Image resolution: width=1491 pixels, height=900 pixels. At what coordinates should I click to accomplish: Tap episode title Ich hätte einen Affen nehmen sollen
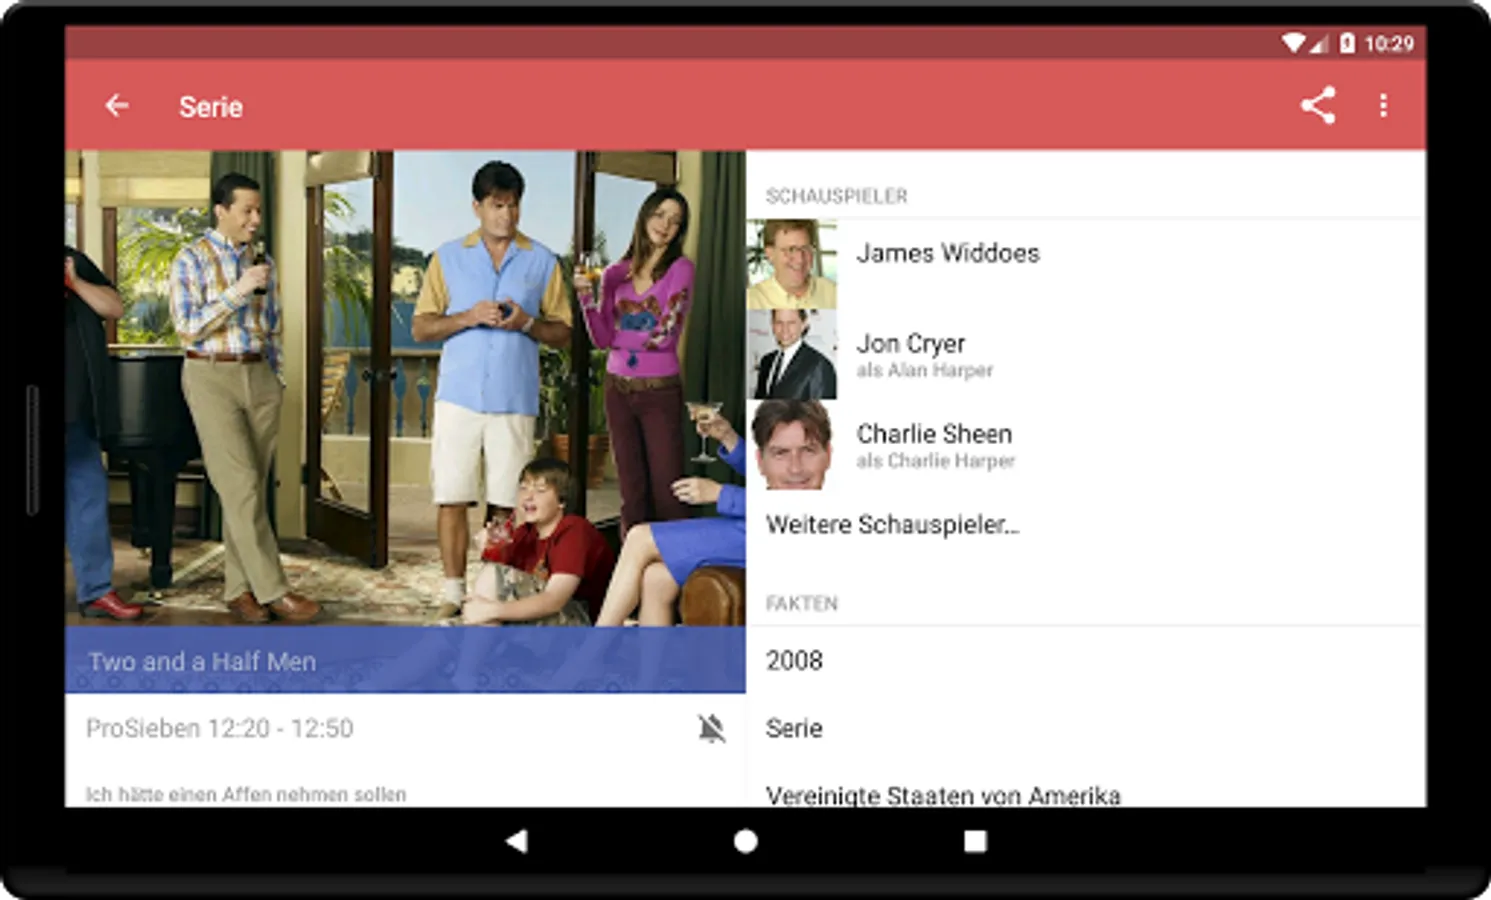pos(246,795)
